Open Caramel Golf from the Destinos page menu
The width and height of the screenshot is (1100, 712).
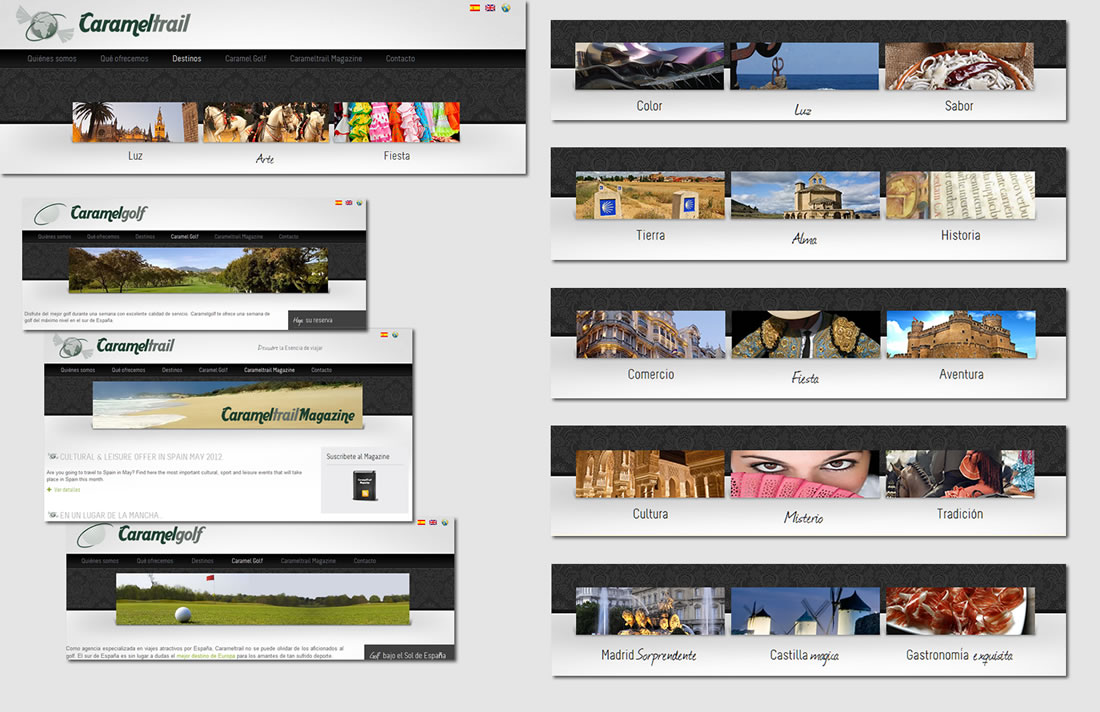[x=246, y=59]
